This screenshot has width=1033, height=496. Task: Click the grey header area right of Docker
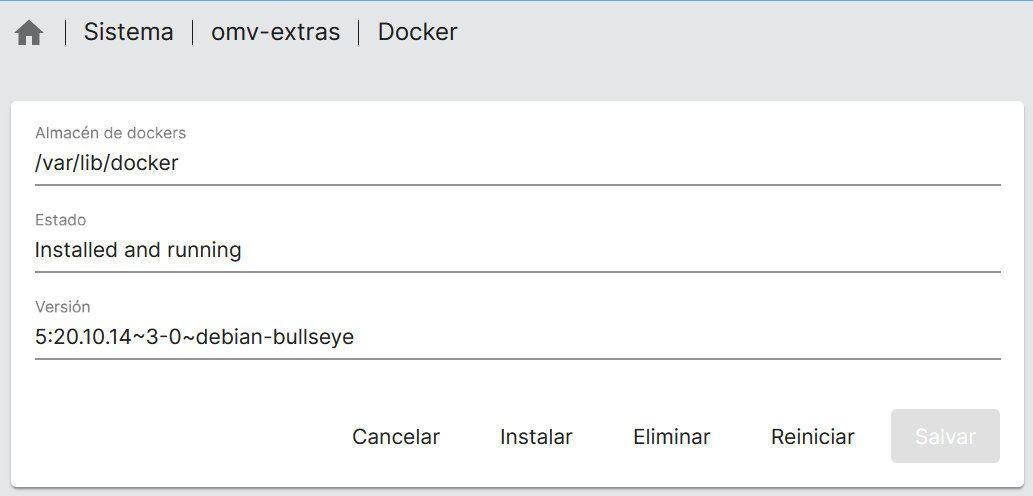coord(740,33)
